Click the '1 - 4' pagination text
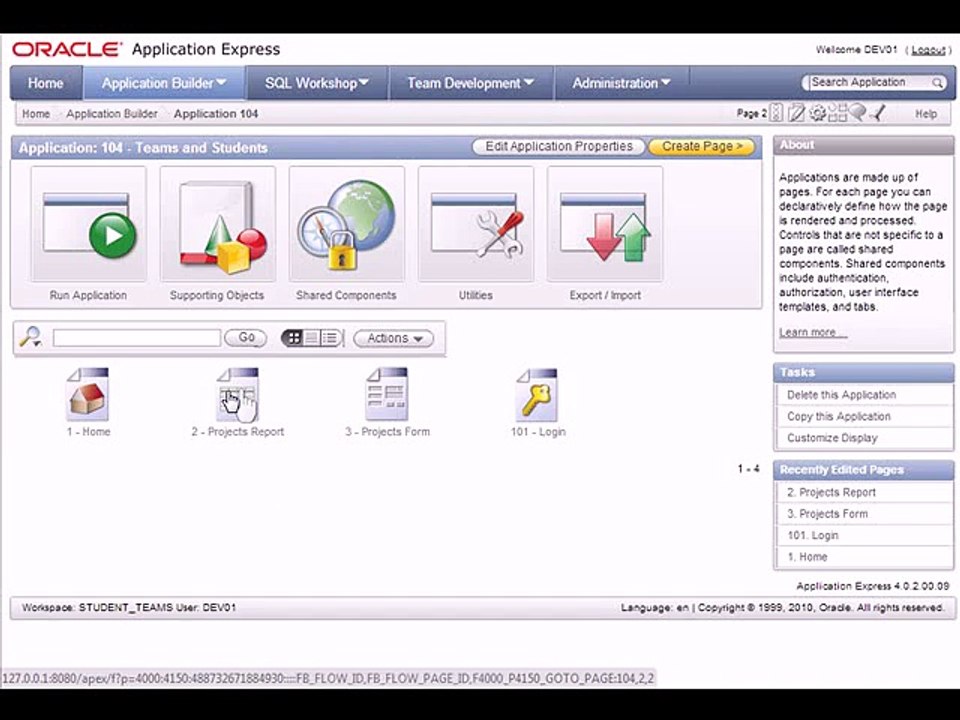Screen dimensions: 960x720 click(748, 469)
